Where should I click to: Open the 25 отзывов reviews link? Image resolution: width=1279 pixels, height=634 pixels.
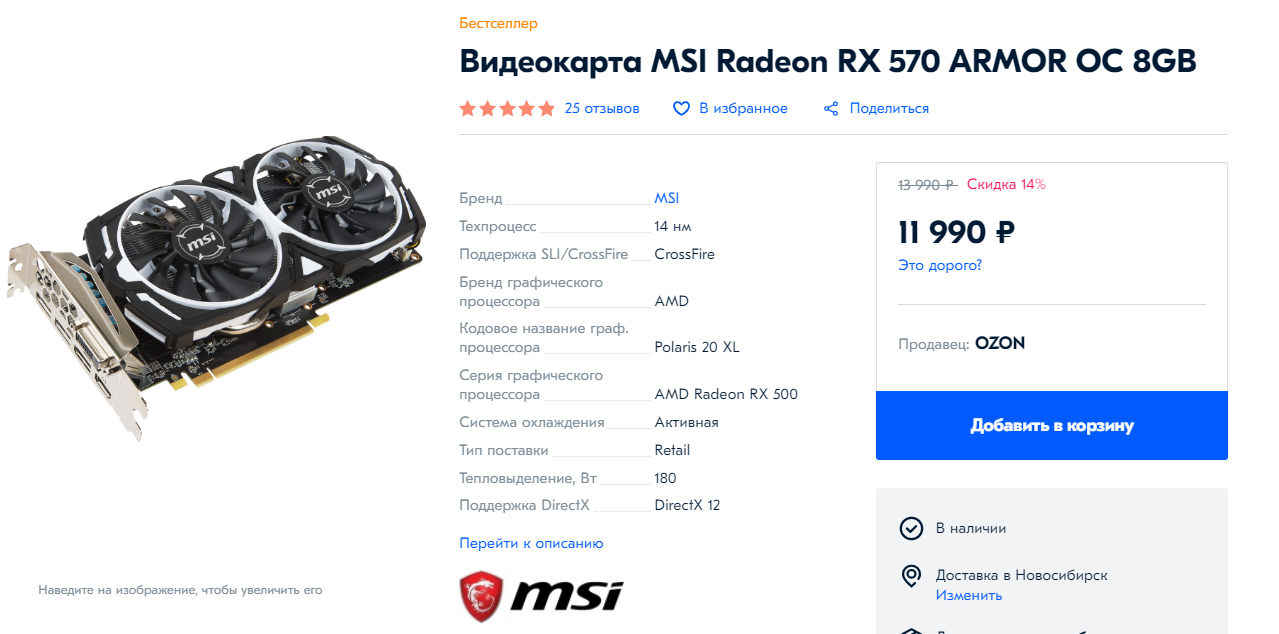[602, 108]
